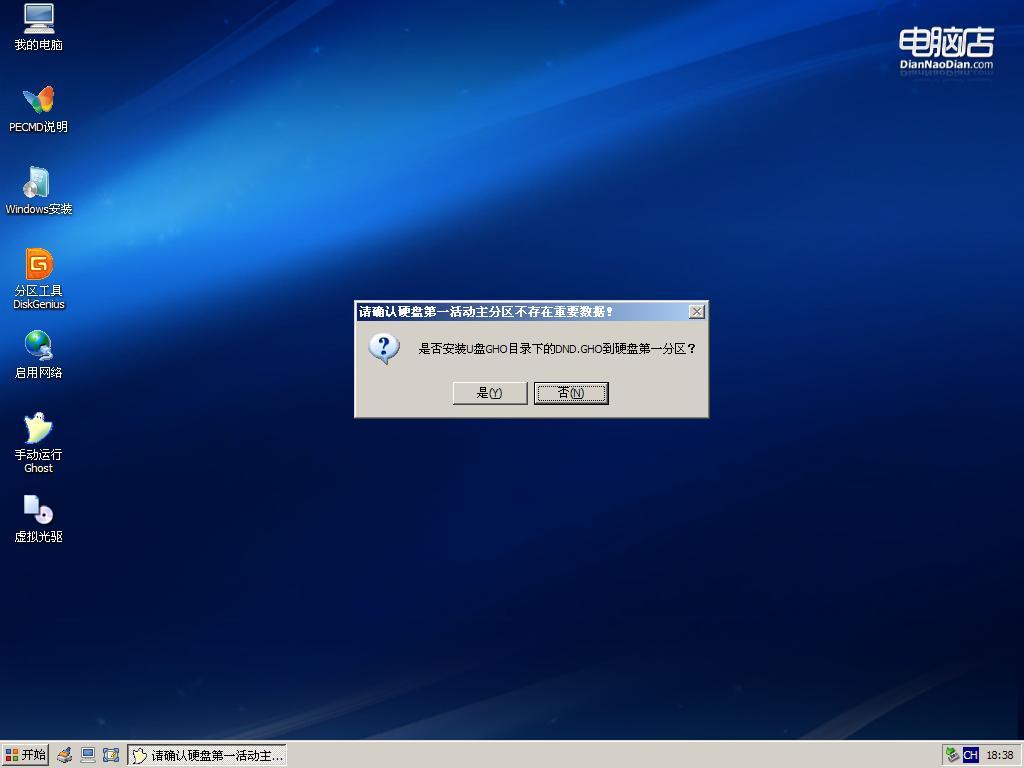Confirm install by clicking 是(Y)

[489, 393]
